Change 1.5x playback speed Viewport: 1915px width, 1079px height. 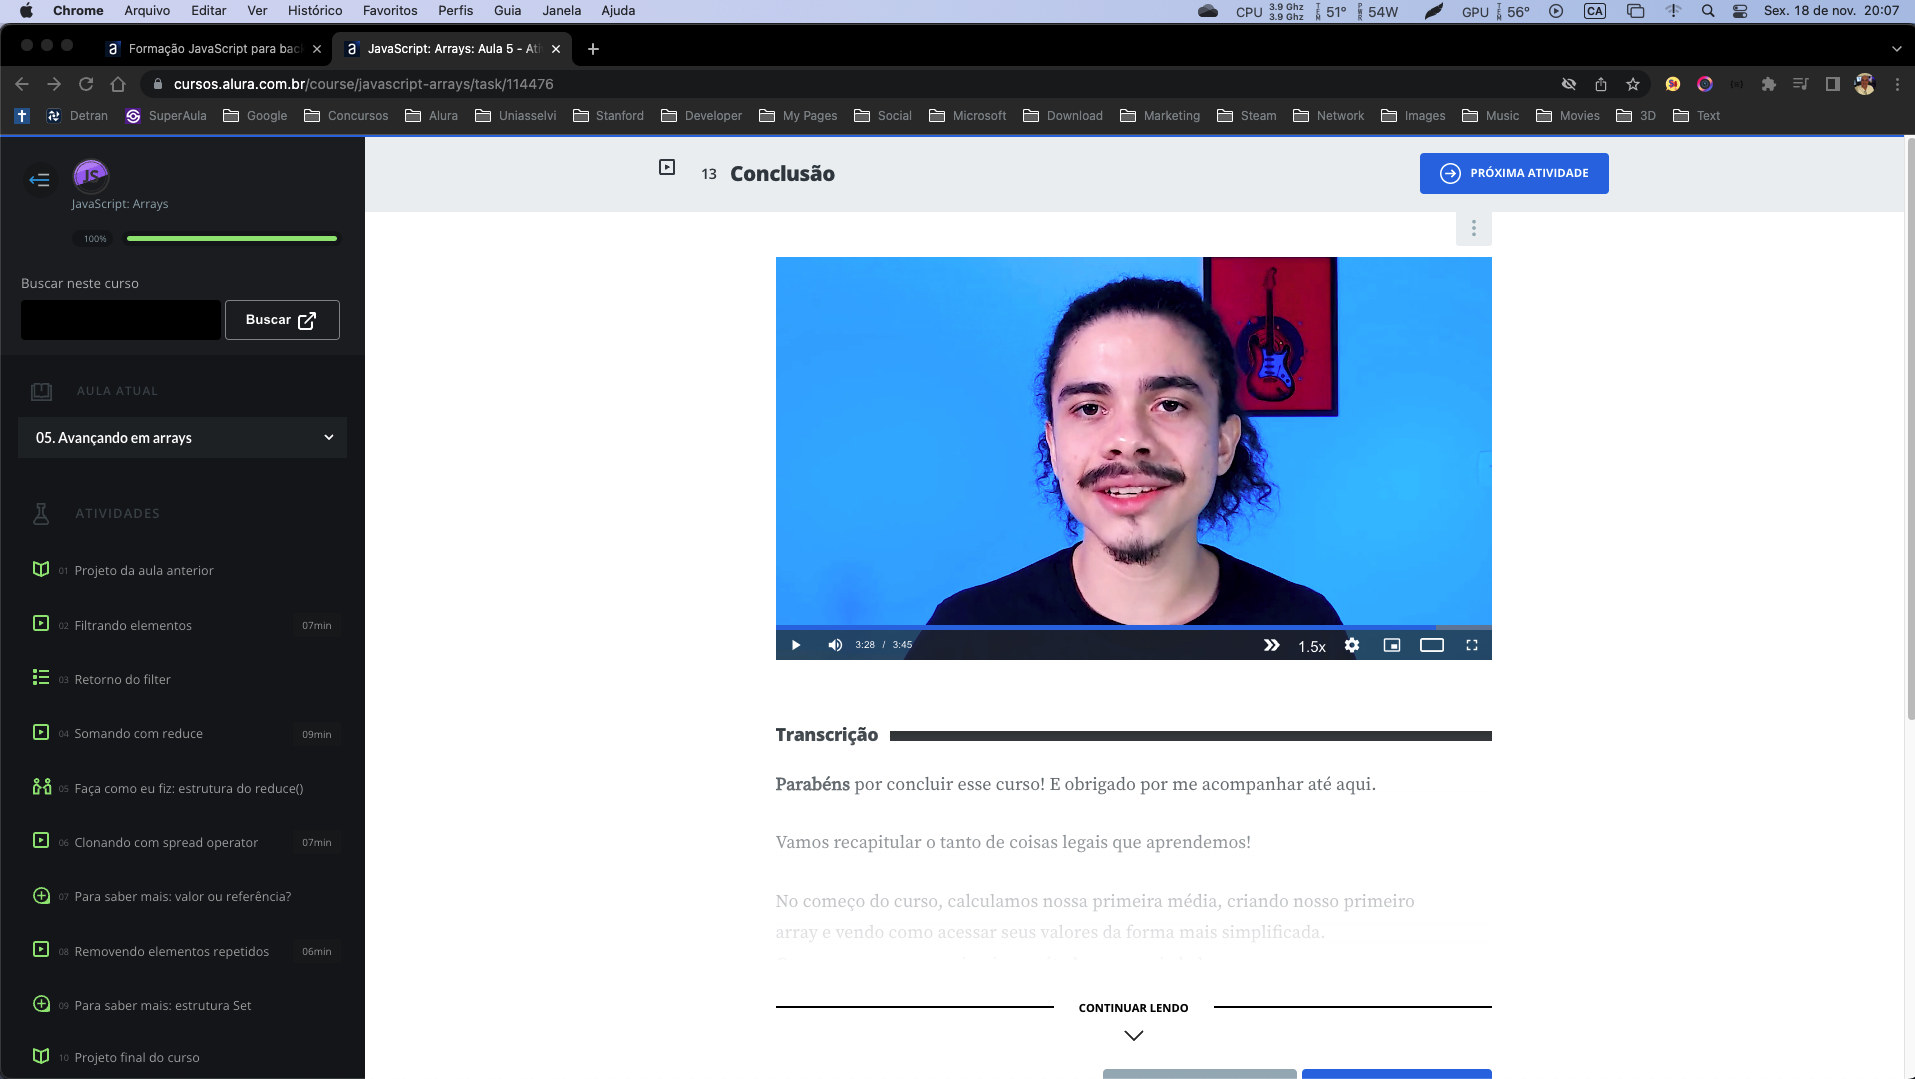(x=1312, y=646)
